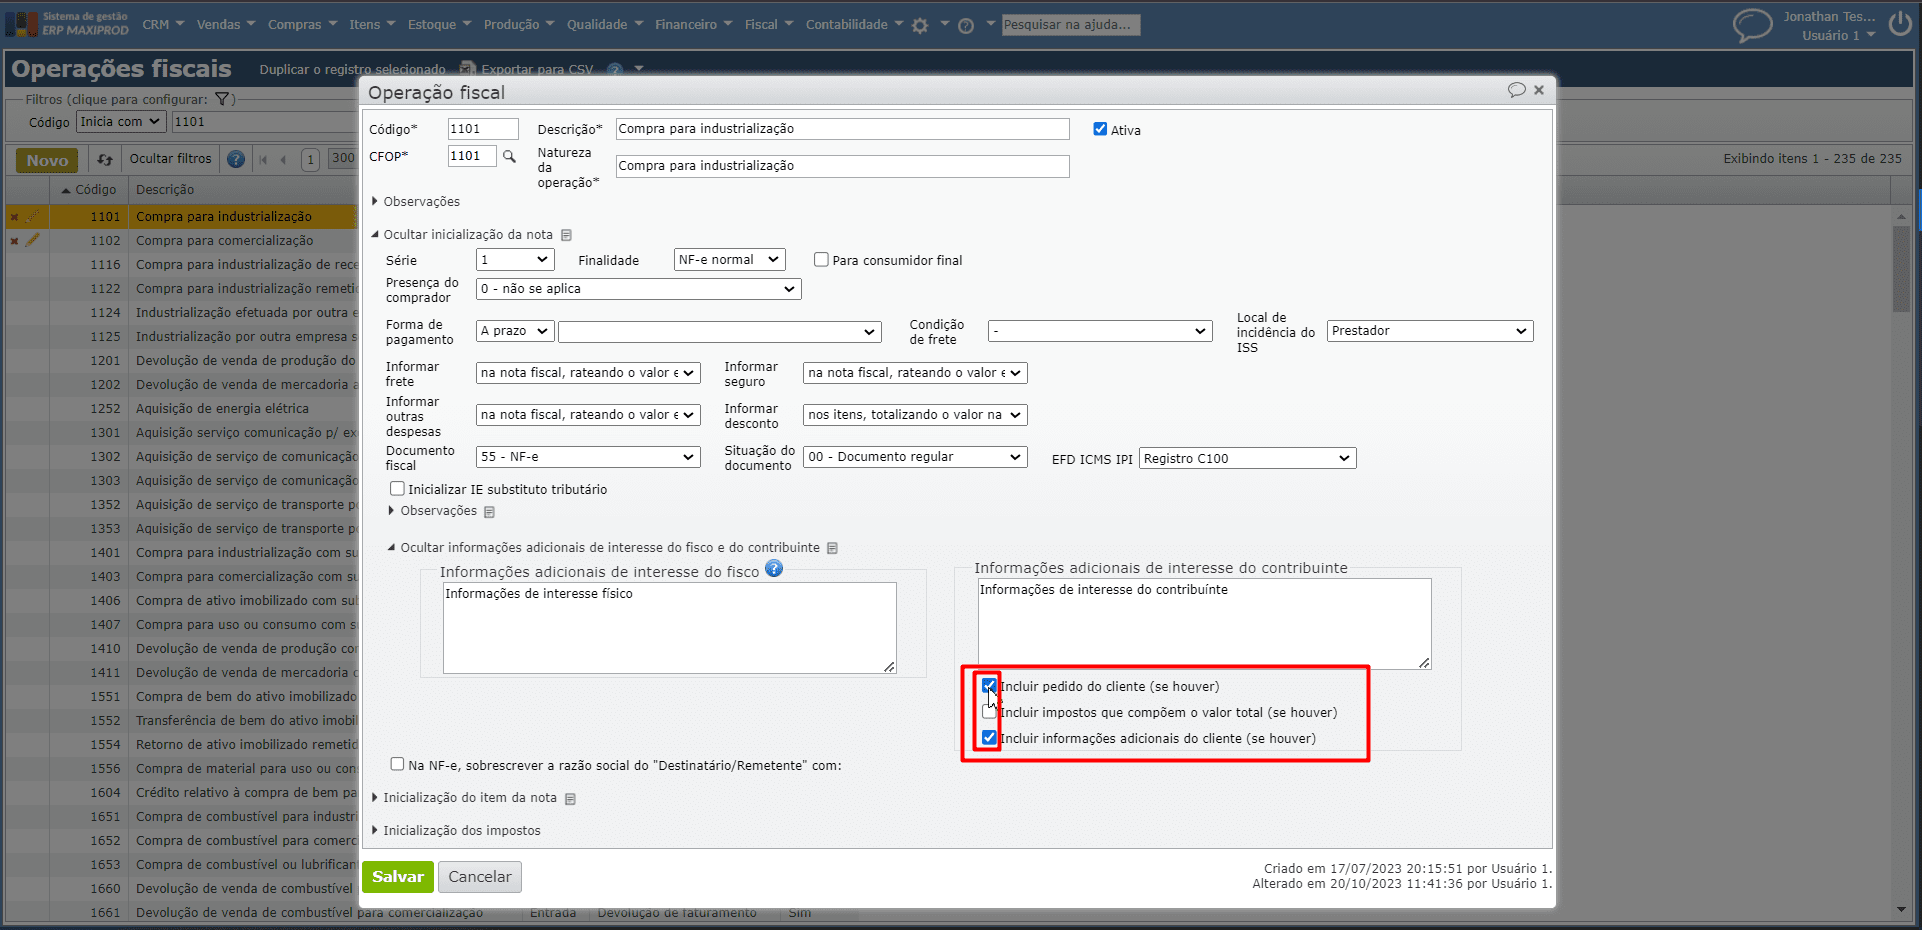Go to the first page of results
The width and height of the screenshot is (1922, 930).
pos(263,159)
